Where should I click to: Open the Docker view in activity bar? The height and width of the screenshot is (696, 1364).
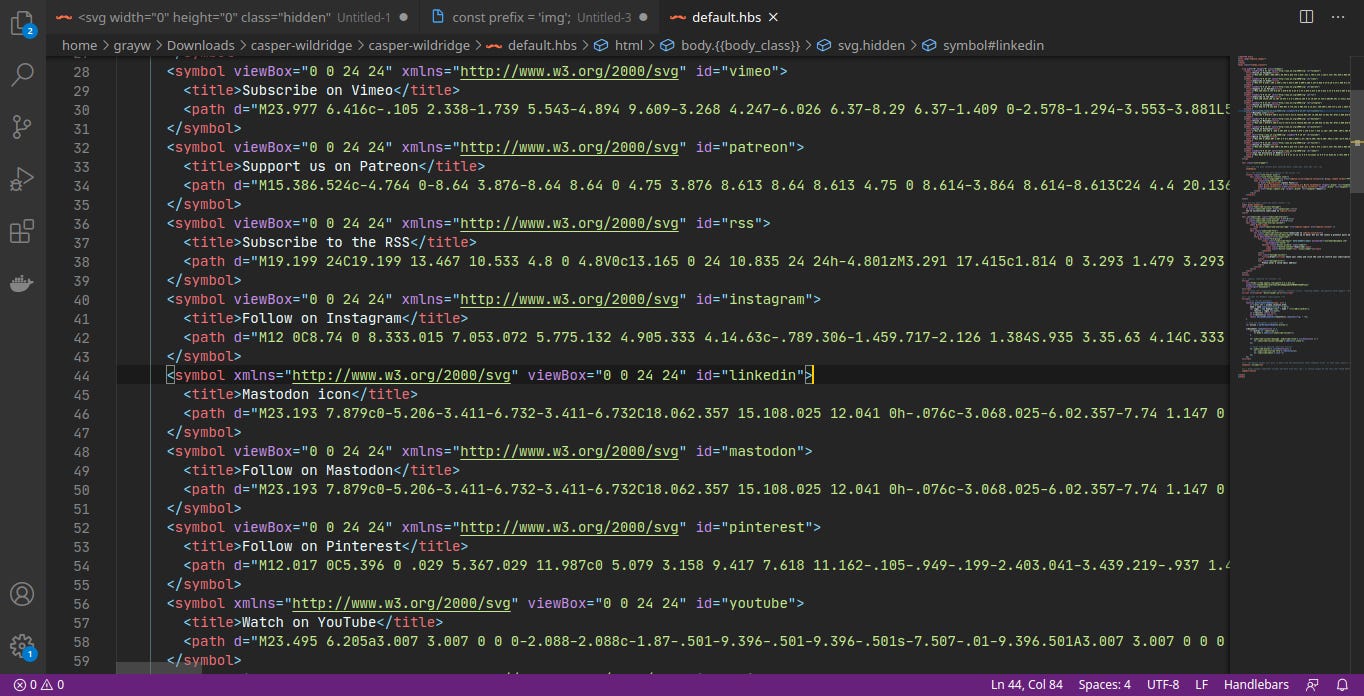click(x=22, y=284)
